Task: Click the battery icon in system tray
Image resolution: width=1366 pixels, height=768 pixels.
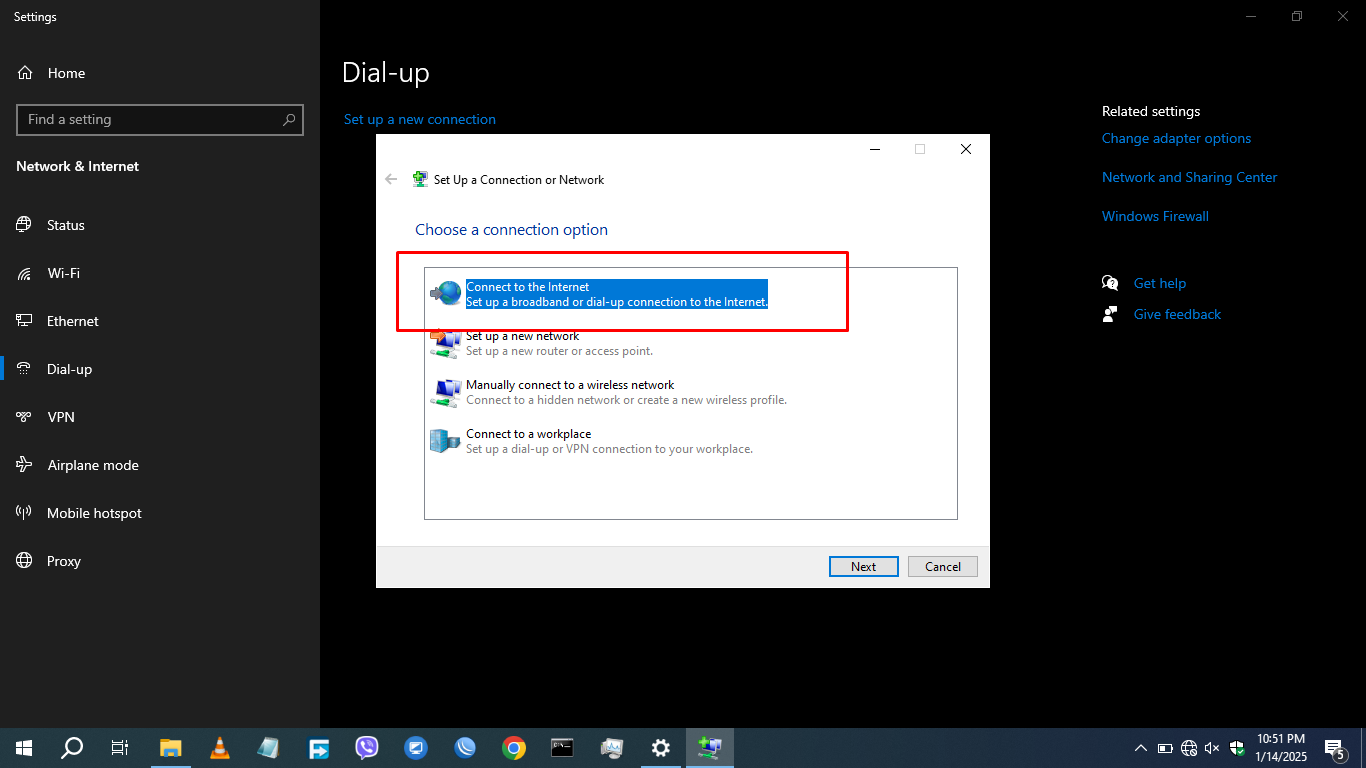Action: tap(1165, 748)
